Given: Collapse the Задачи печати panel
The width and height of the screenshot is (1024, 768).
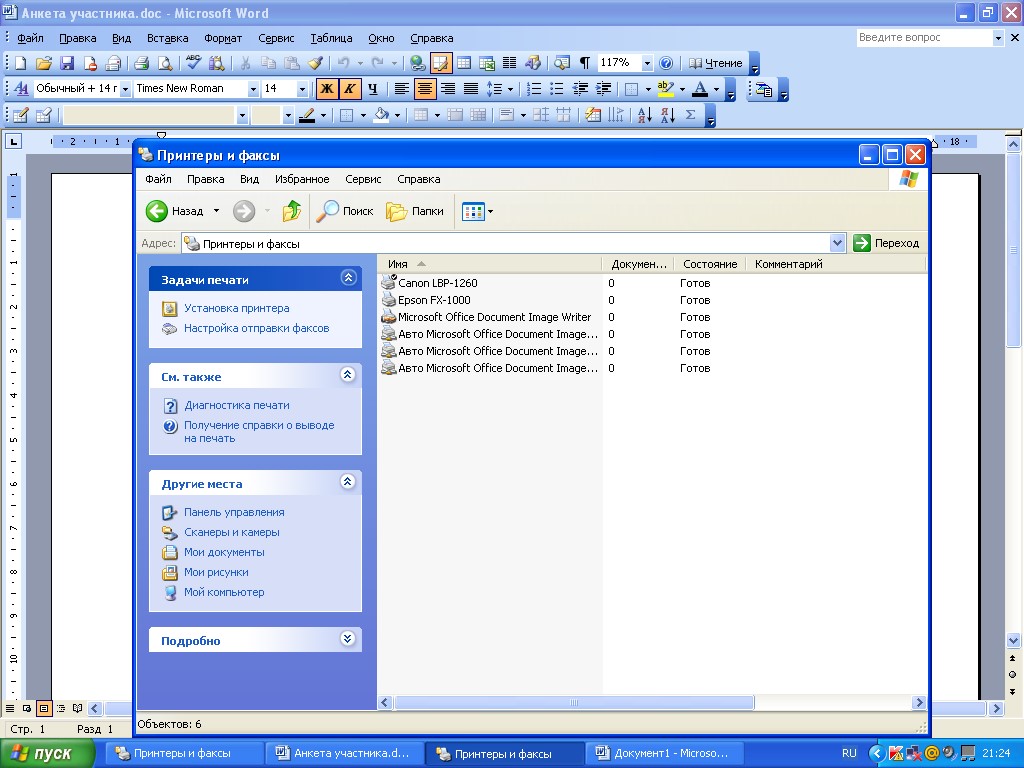Looking at the screenshot, I should pyautogui.click(x=348, y=279).
